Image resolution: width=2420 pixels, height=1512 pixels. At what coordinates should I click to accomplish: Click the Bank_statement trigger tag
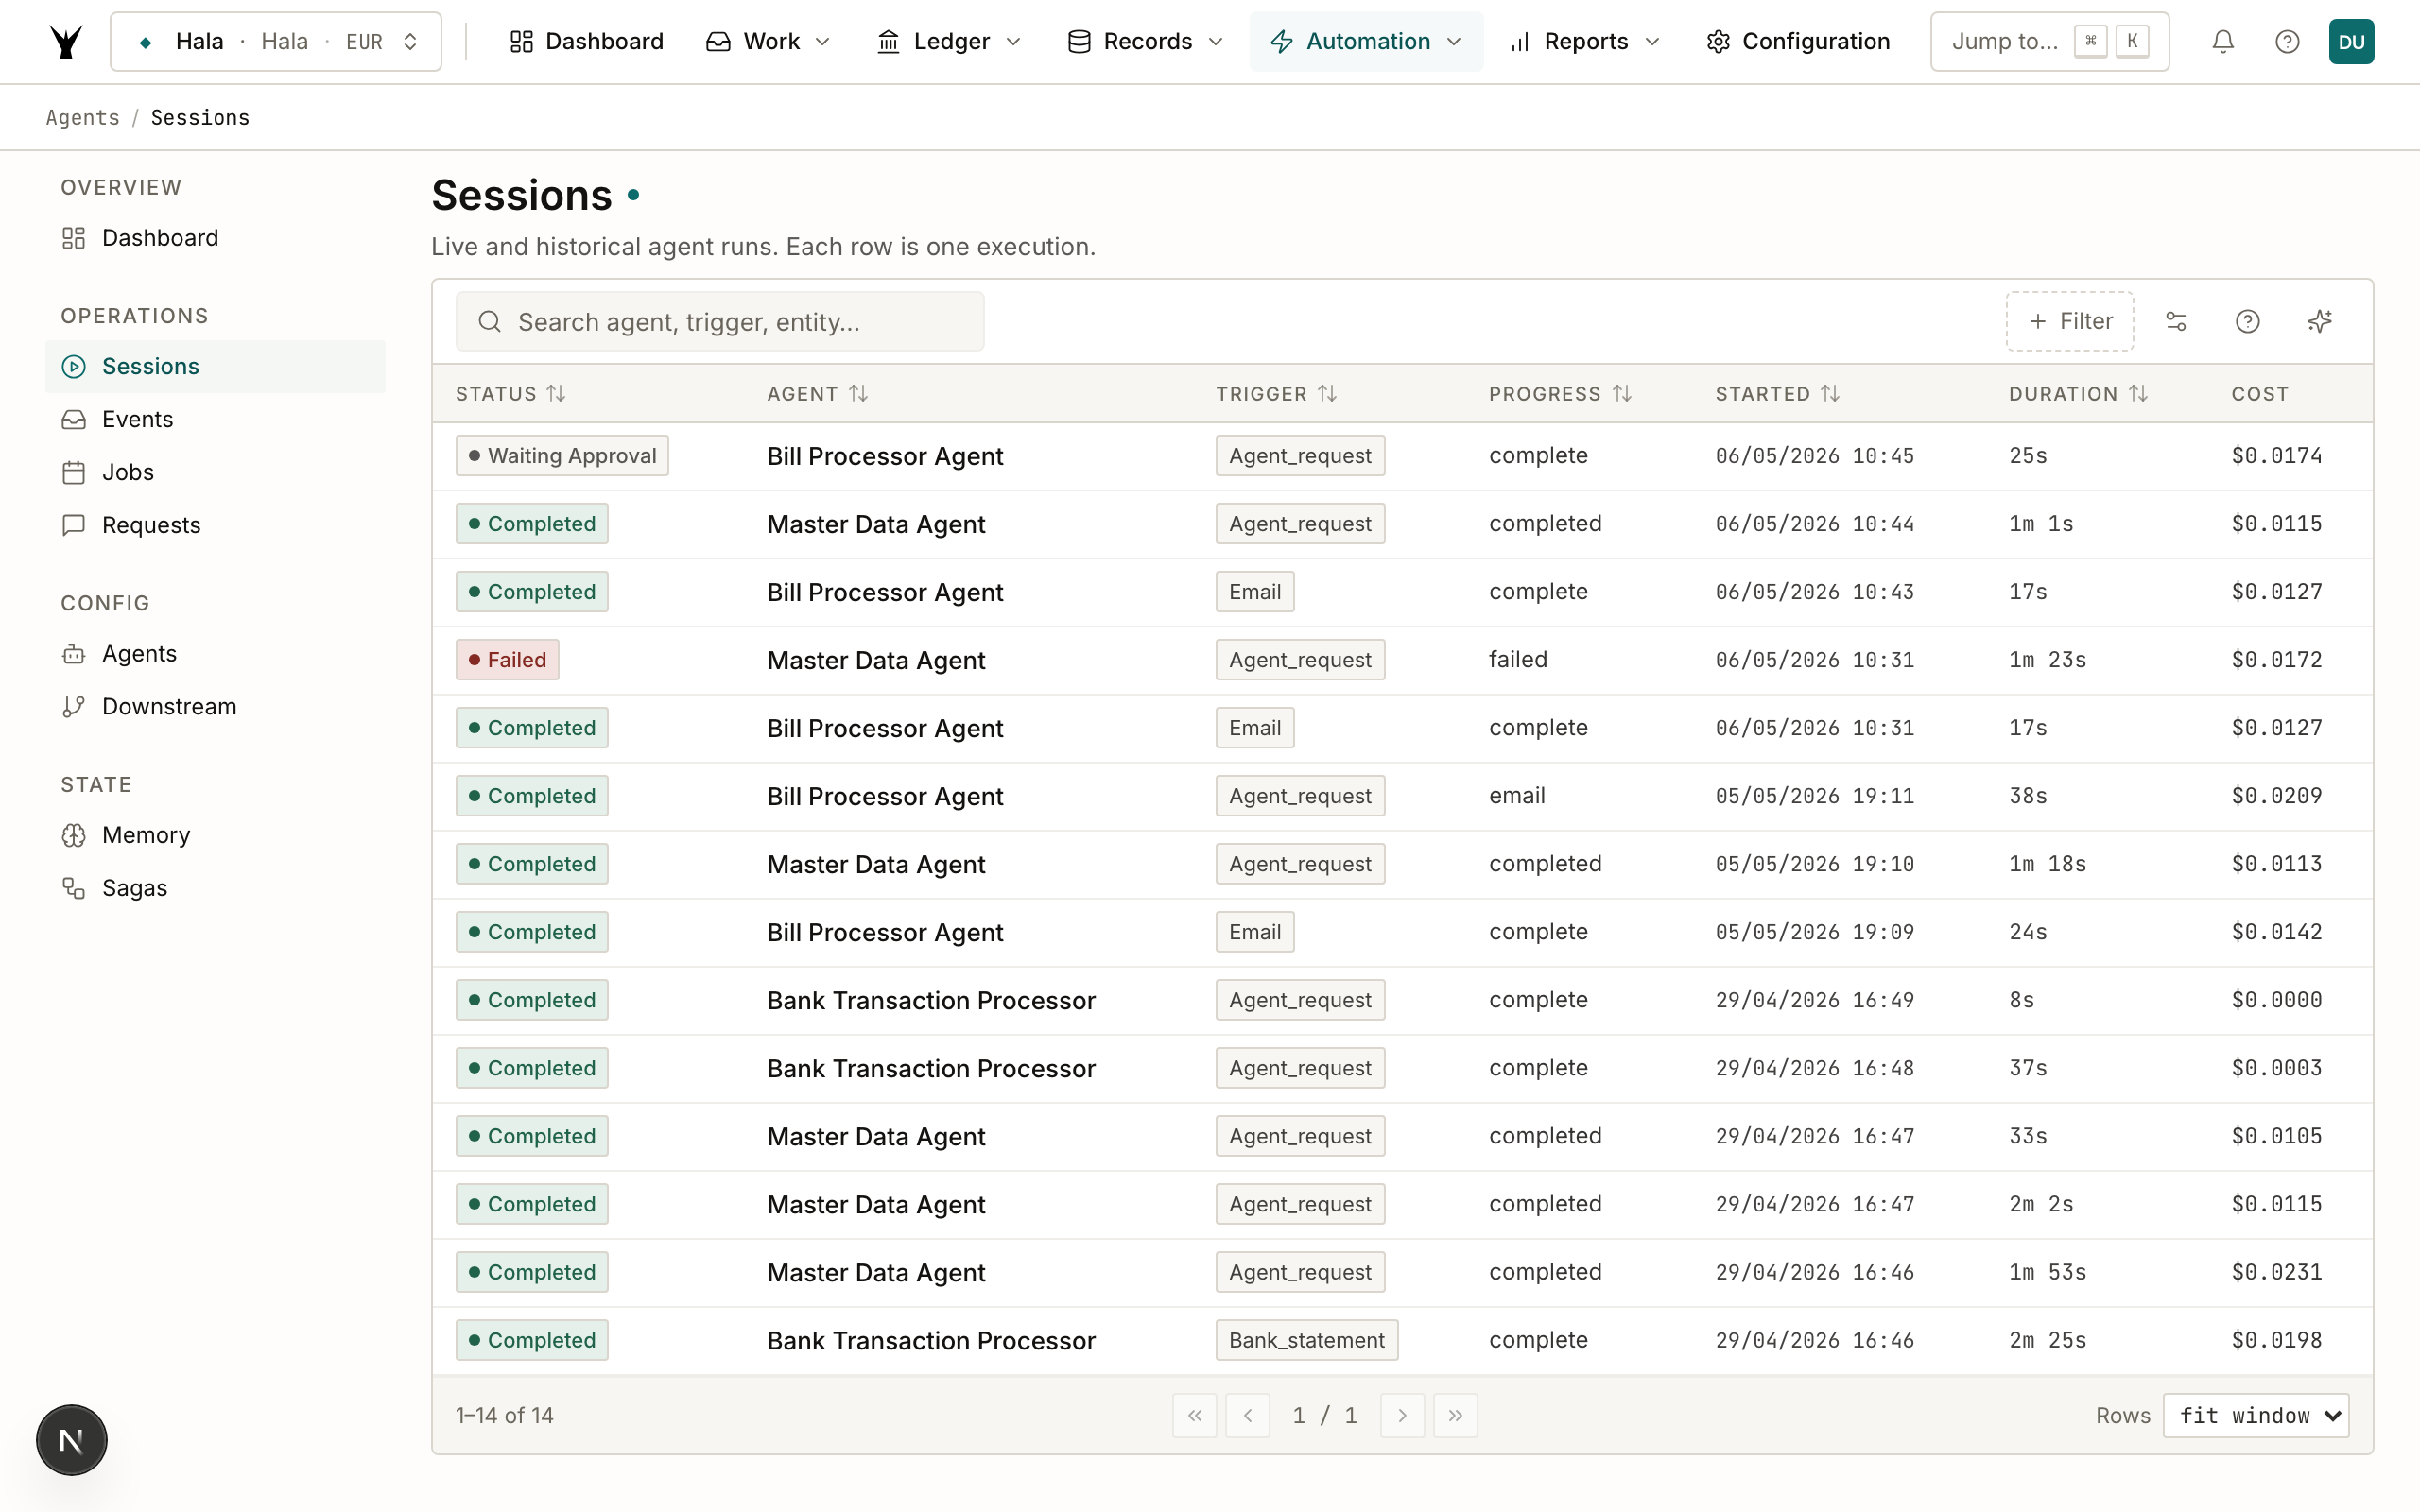1306,1340
